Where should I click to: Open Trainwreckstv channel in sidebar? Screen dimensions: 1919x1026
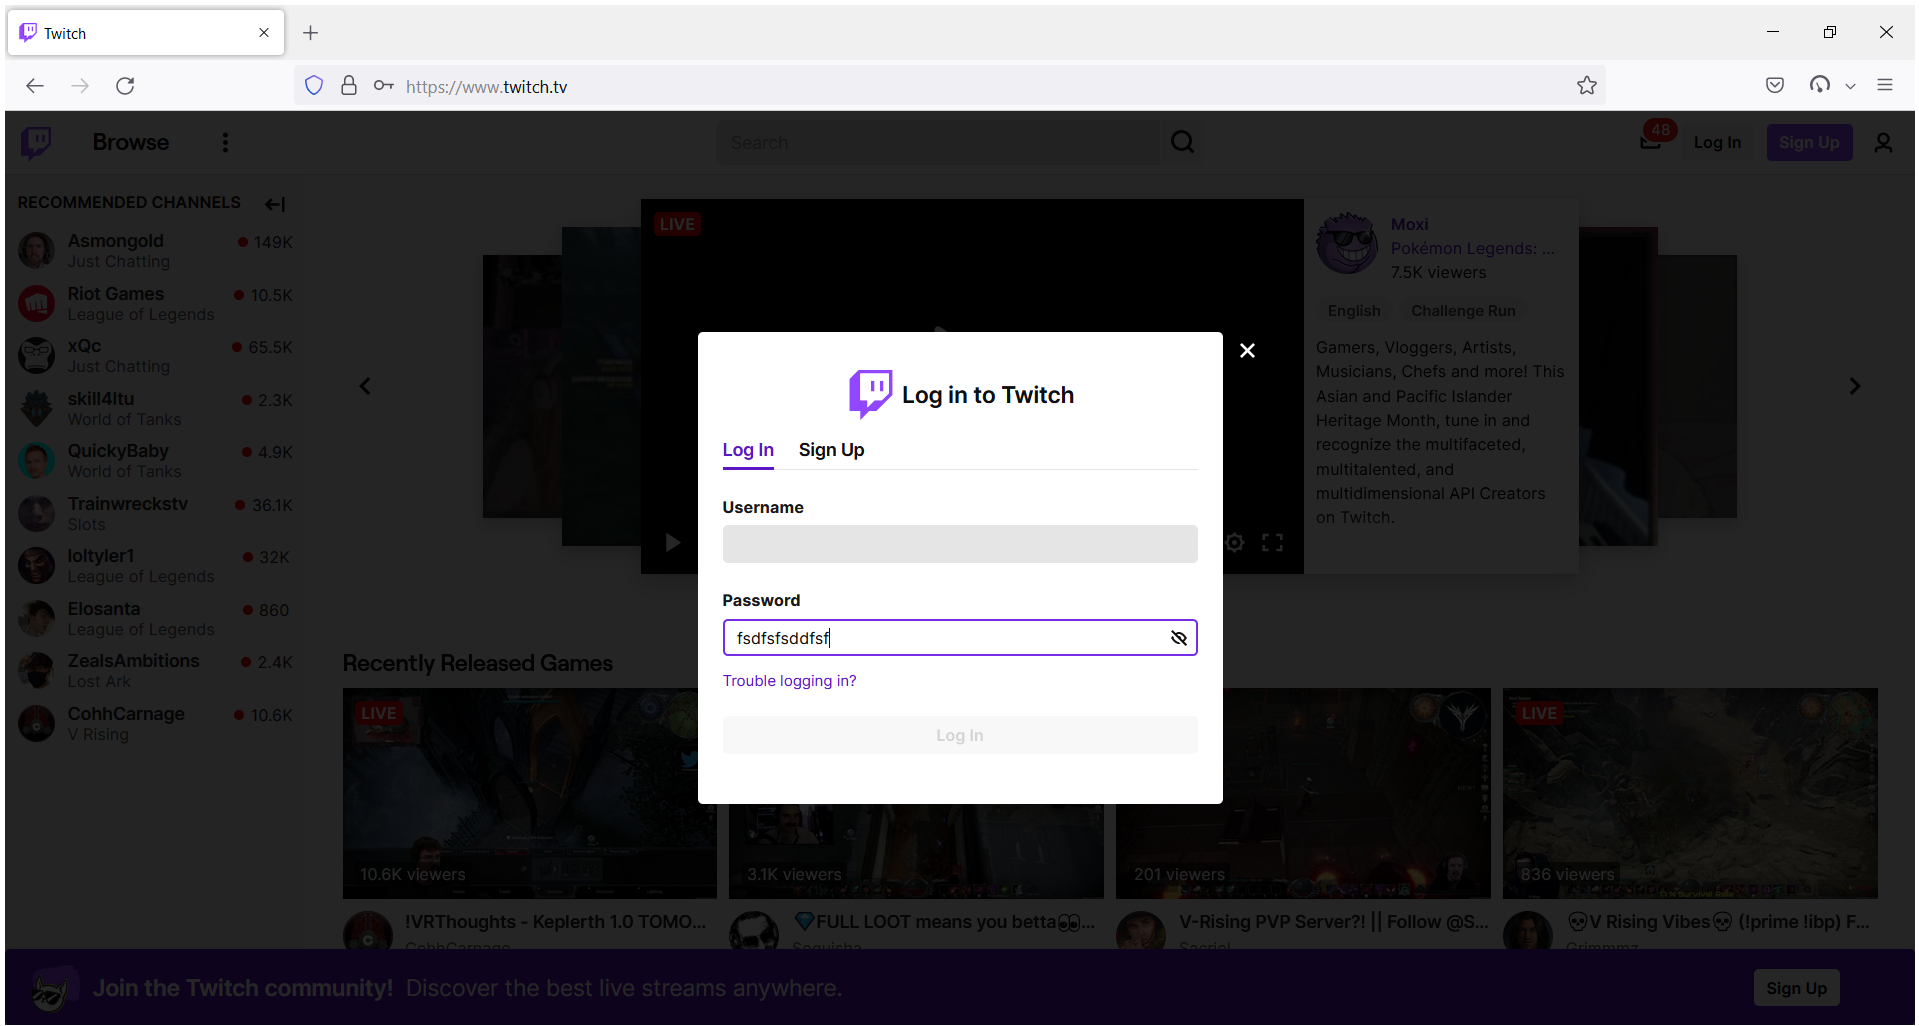[x=155, y=514]
